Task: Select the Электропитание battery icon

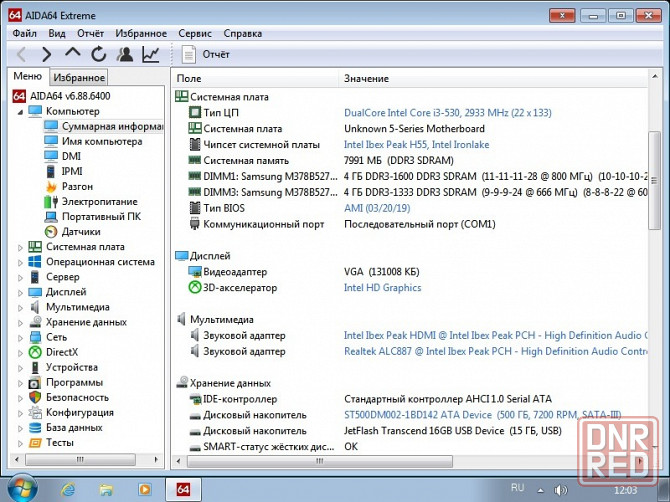Action: point(51,202)
